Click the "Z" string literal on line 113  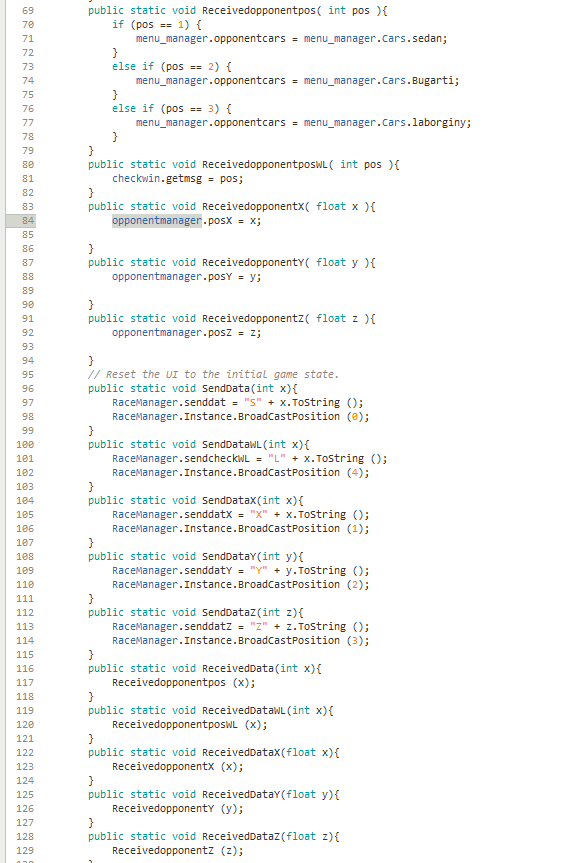pyautogui.click(x=259, y=627)
